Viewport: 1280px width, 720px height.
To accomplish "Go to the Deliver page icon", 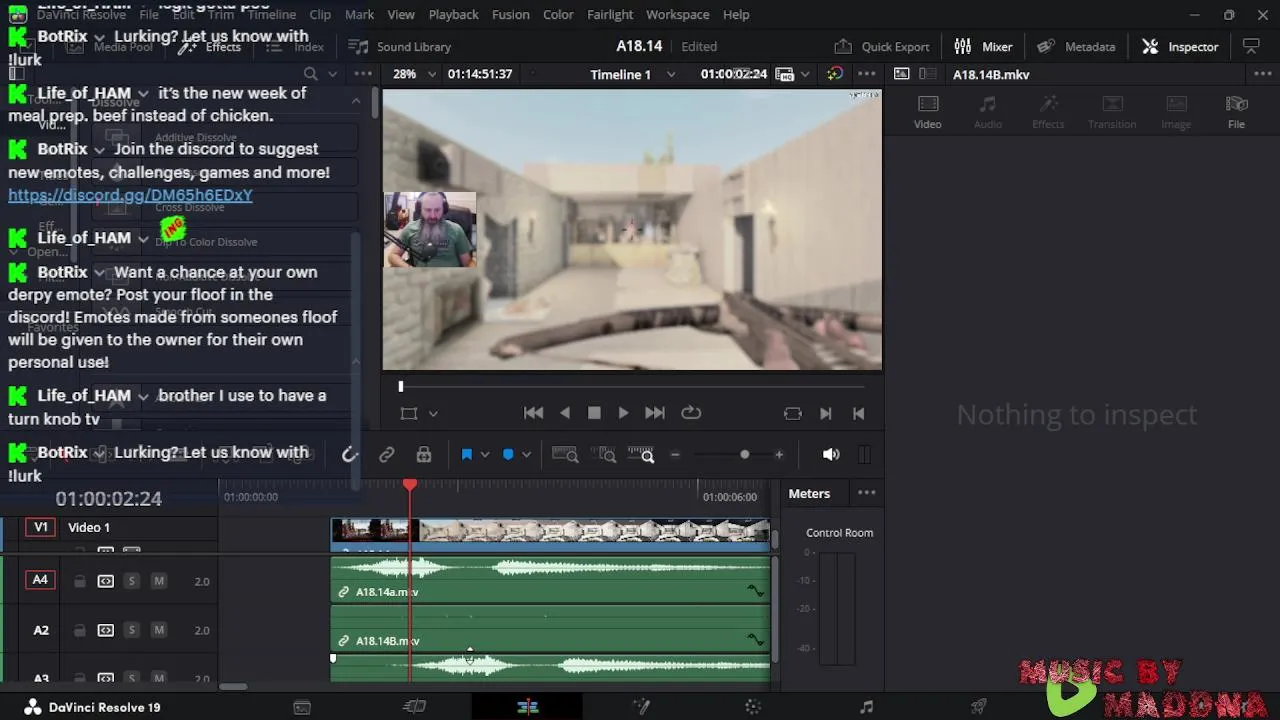I will coord(979,707).
